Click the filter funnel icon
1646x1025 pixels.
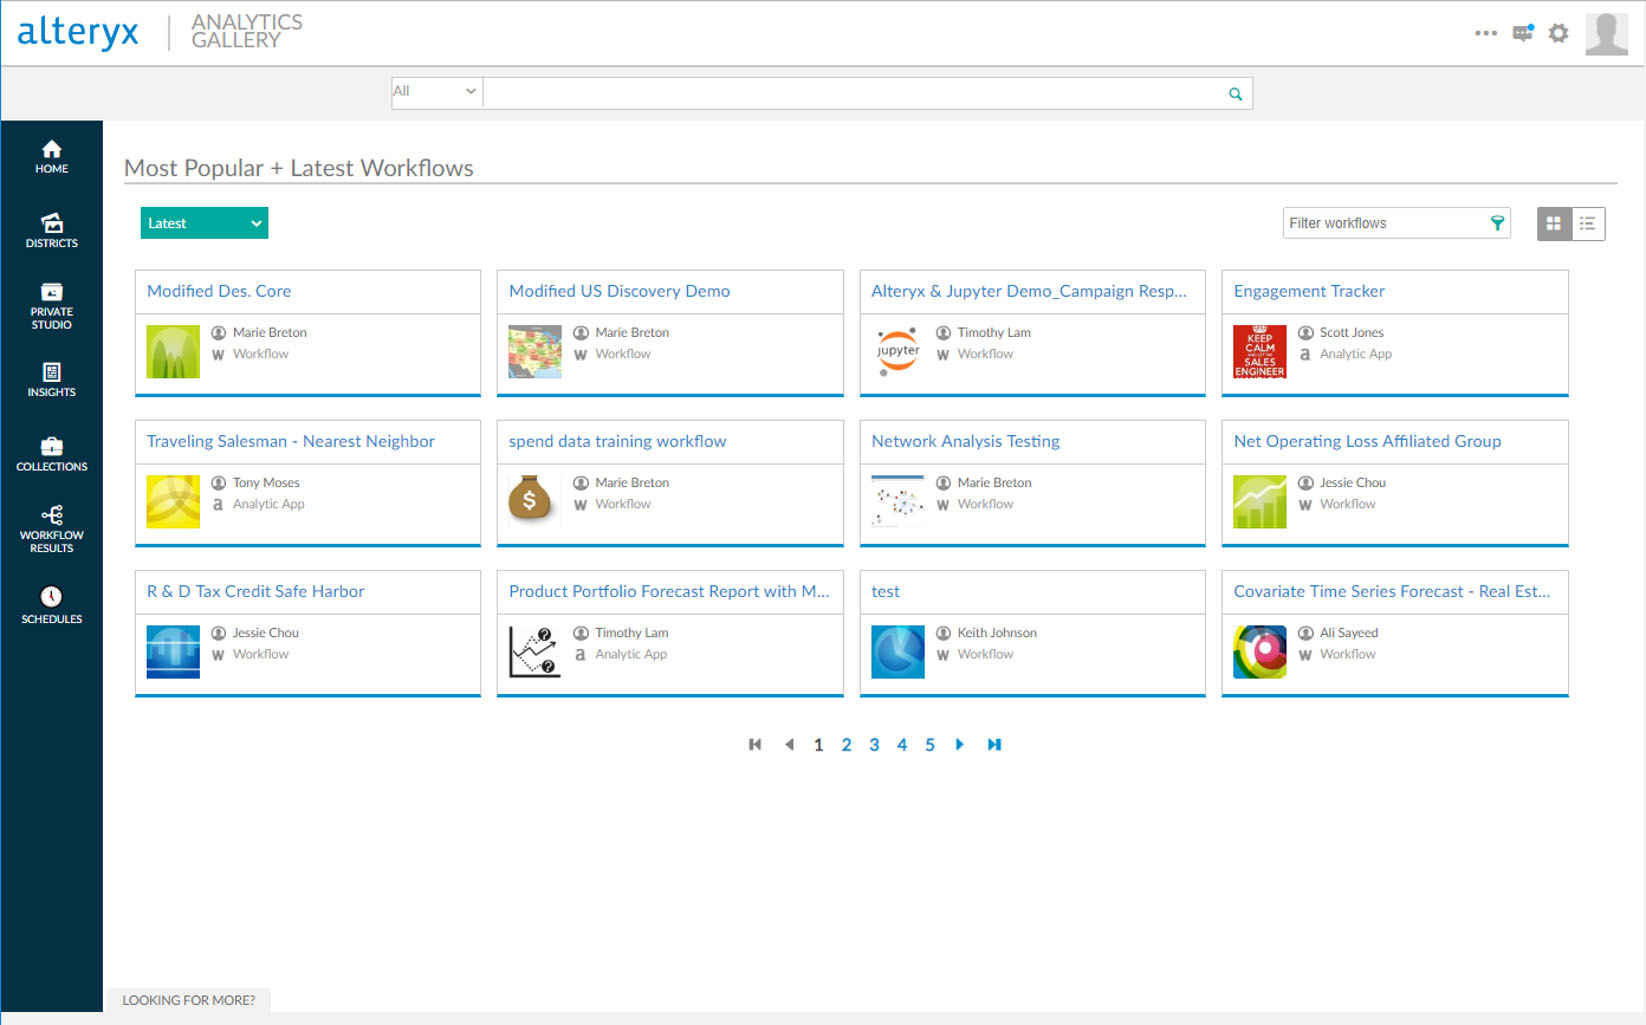(x=1497, y=223)
